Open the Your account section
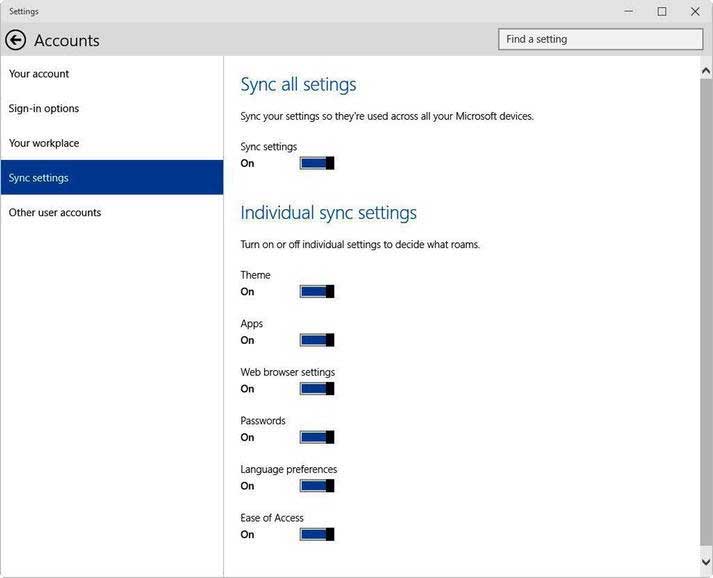Image resolution: width=713 pixels, height=578 pixels. point(39,74)
